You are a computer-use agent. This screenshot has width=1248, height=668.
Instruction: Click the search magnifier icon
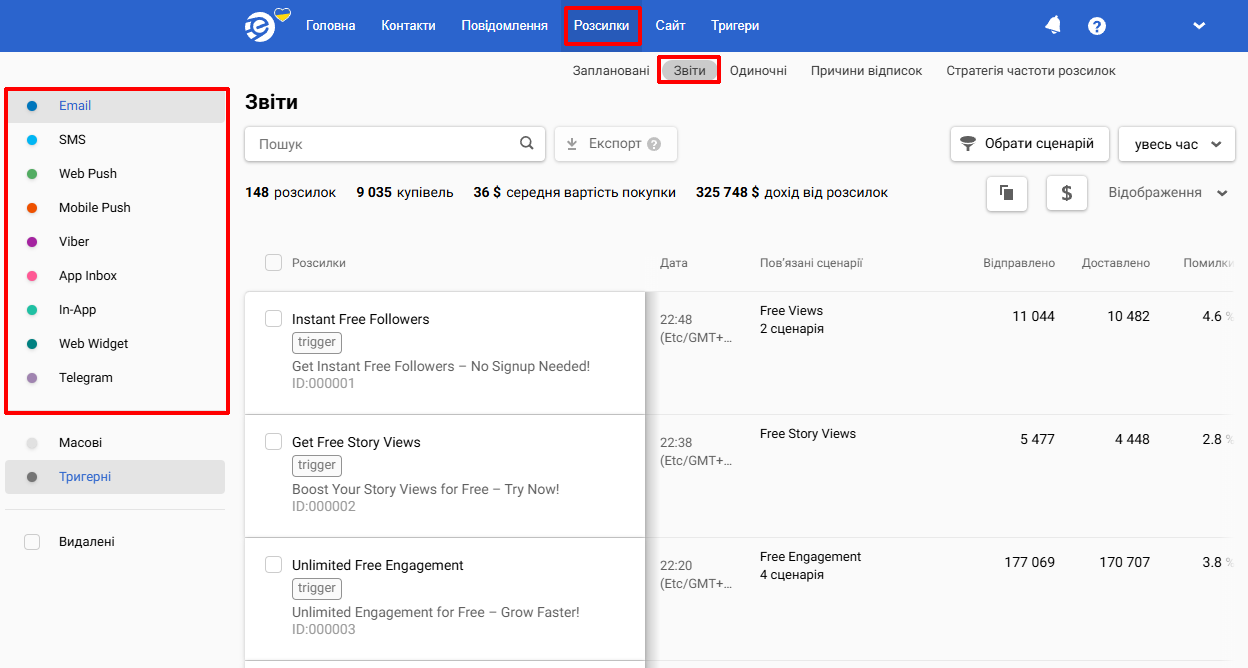pyautogui.click(x=527, y=144)
